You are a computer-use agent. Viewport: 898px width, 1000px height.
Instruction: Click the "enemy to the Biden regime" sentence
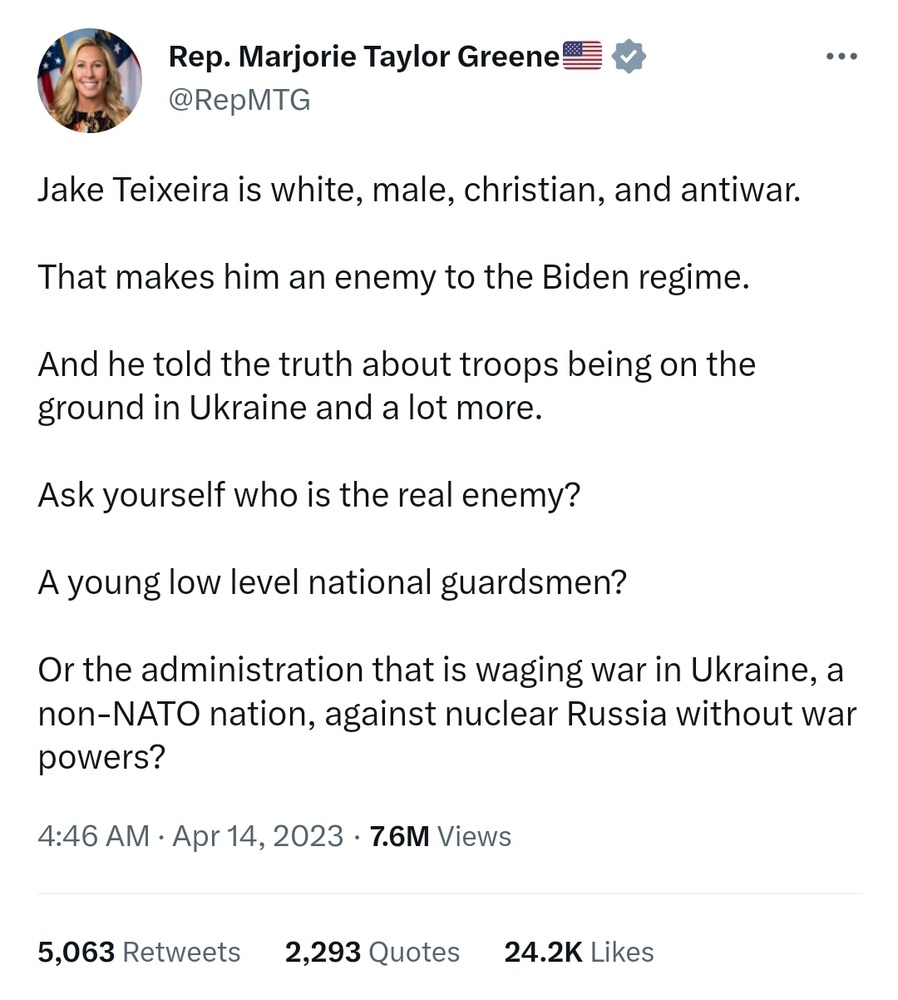point(392,277)
